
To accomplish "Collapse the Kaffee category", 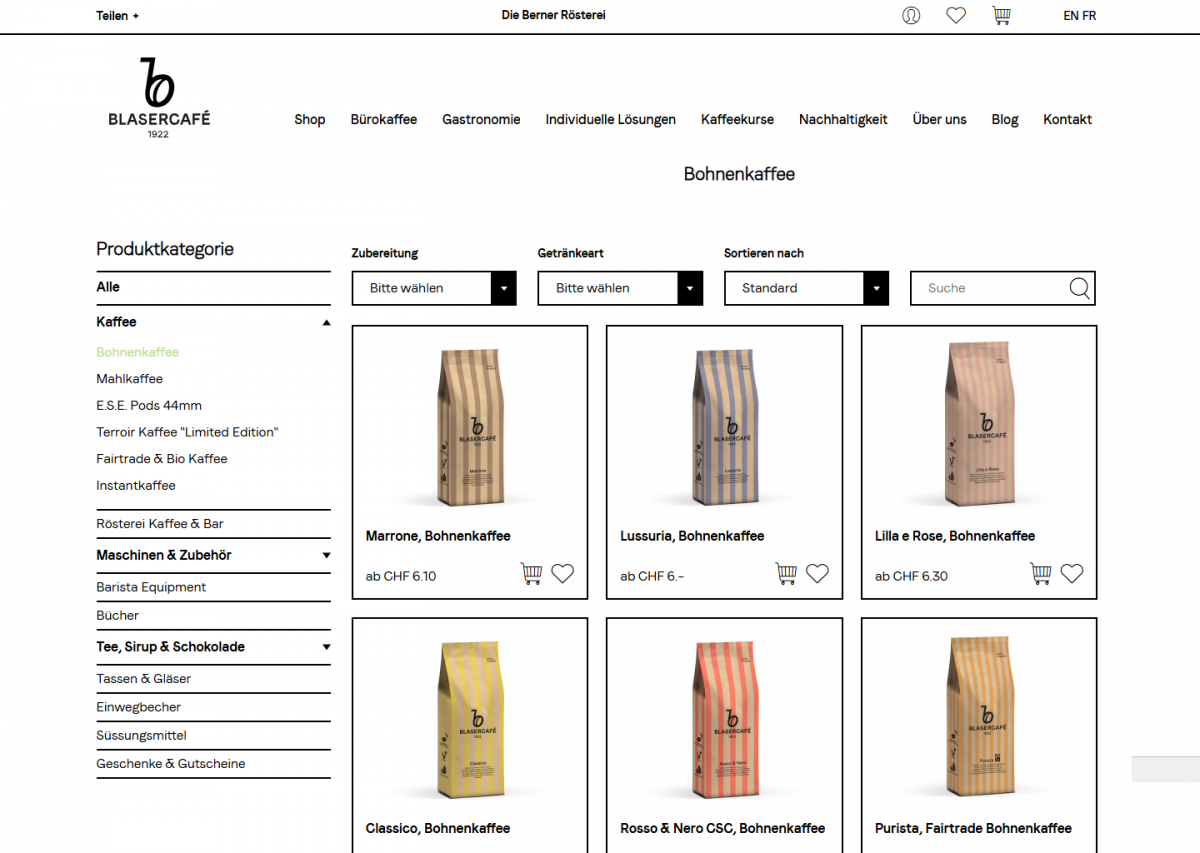I will 326,322.
